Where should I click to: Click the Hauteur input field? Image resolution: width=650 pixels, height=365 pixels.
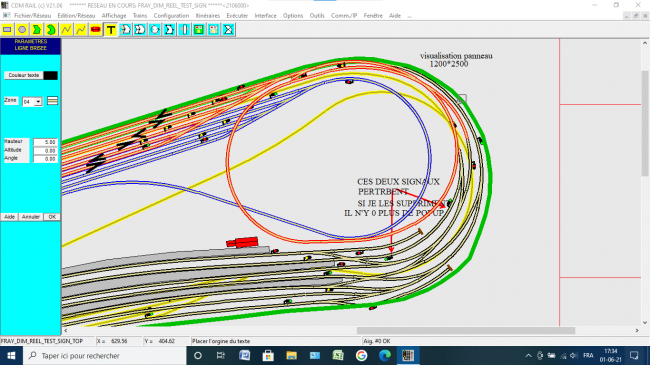[x=45, y=142]
